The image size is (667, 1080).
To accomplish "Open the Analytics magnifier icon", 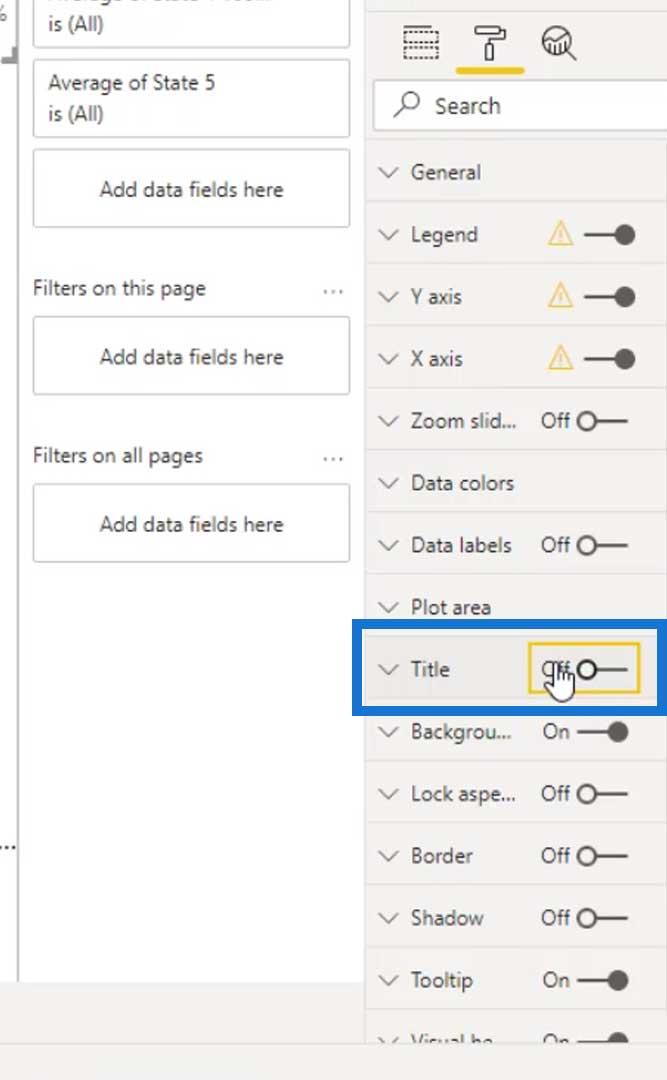I will [559, 43].
